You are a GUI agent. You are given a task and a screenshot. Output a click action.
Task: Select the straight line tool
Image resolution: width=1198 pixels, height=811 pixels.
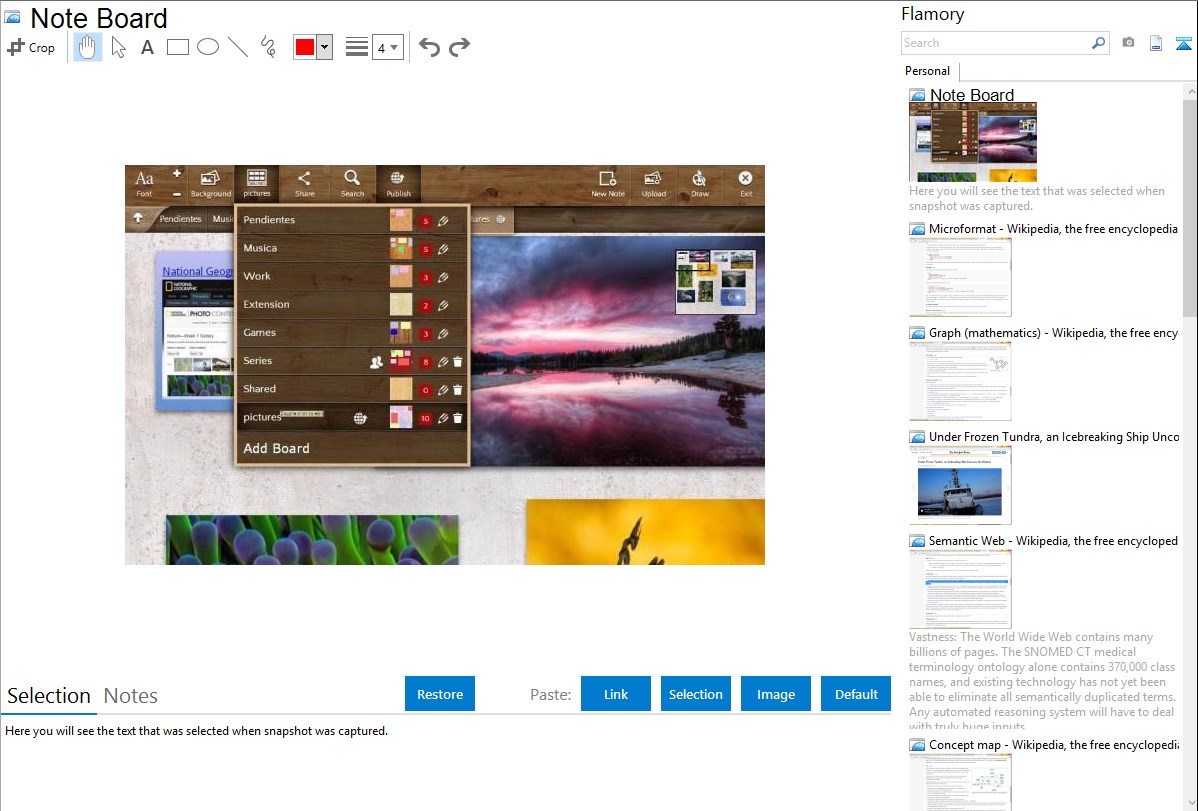coord(238,47)
